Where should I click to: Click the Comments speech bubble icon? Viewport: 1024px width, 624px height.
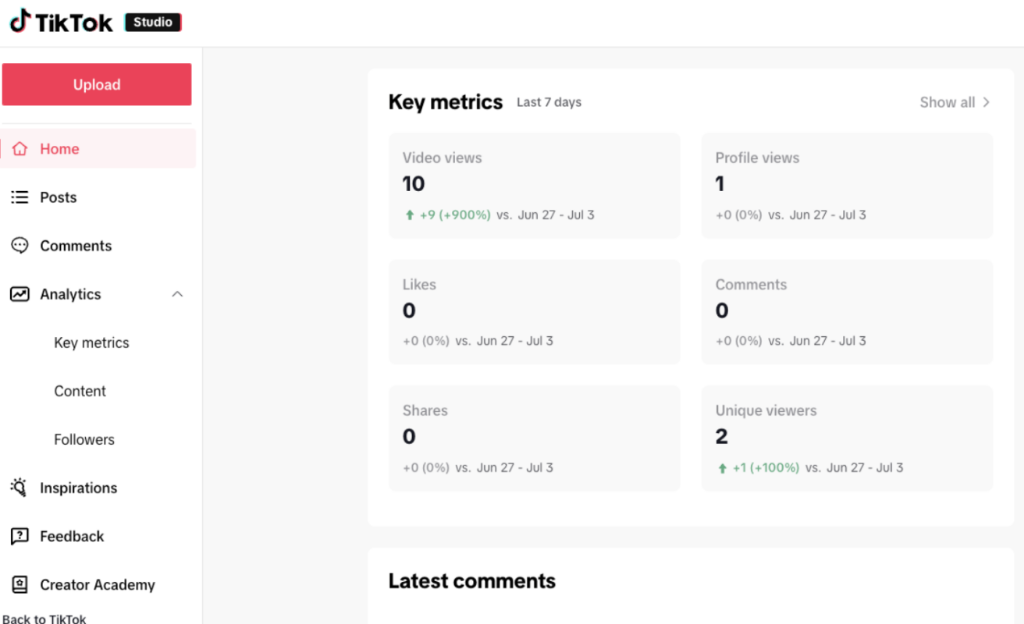point(20,245)
